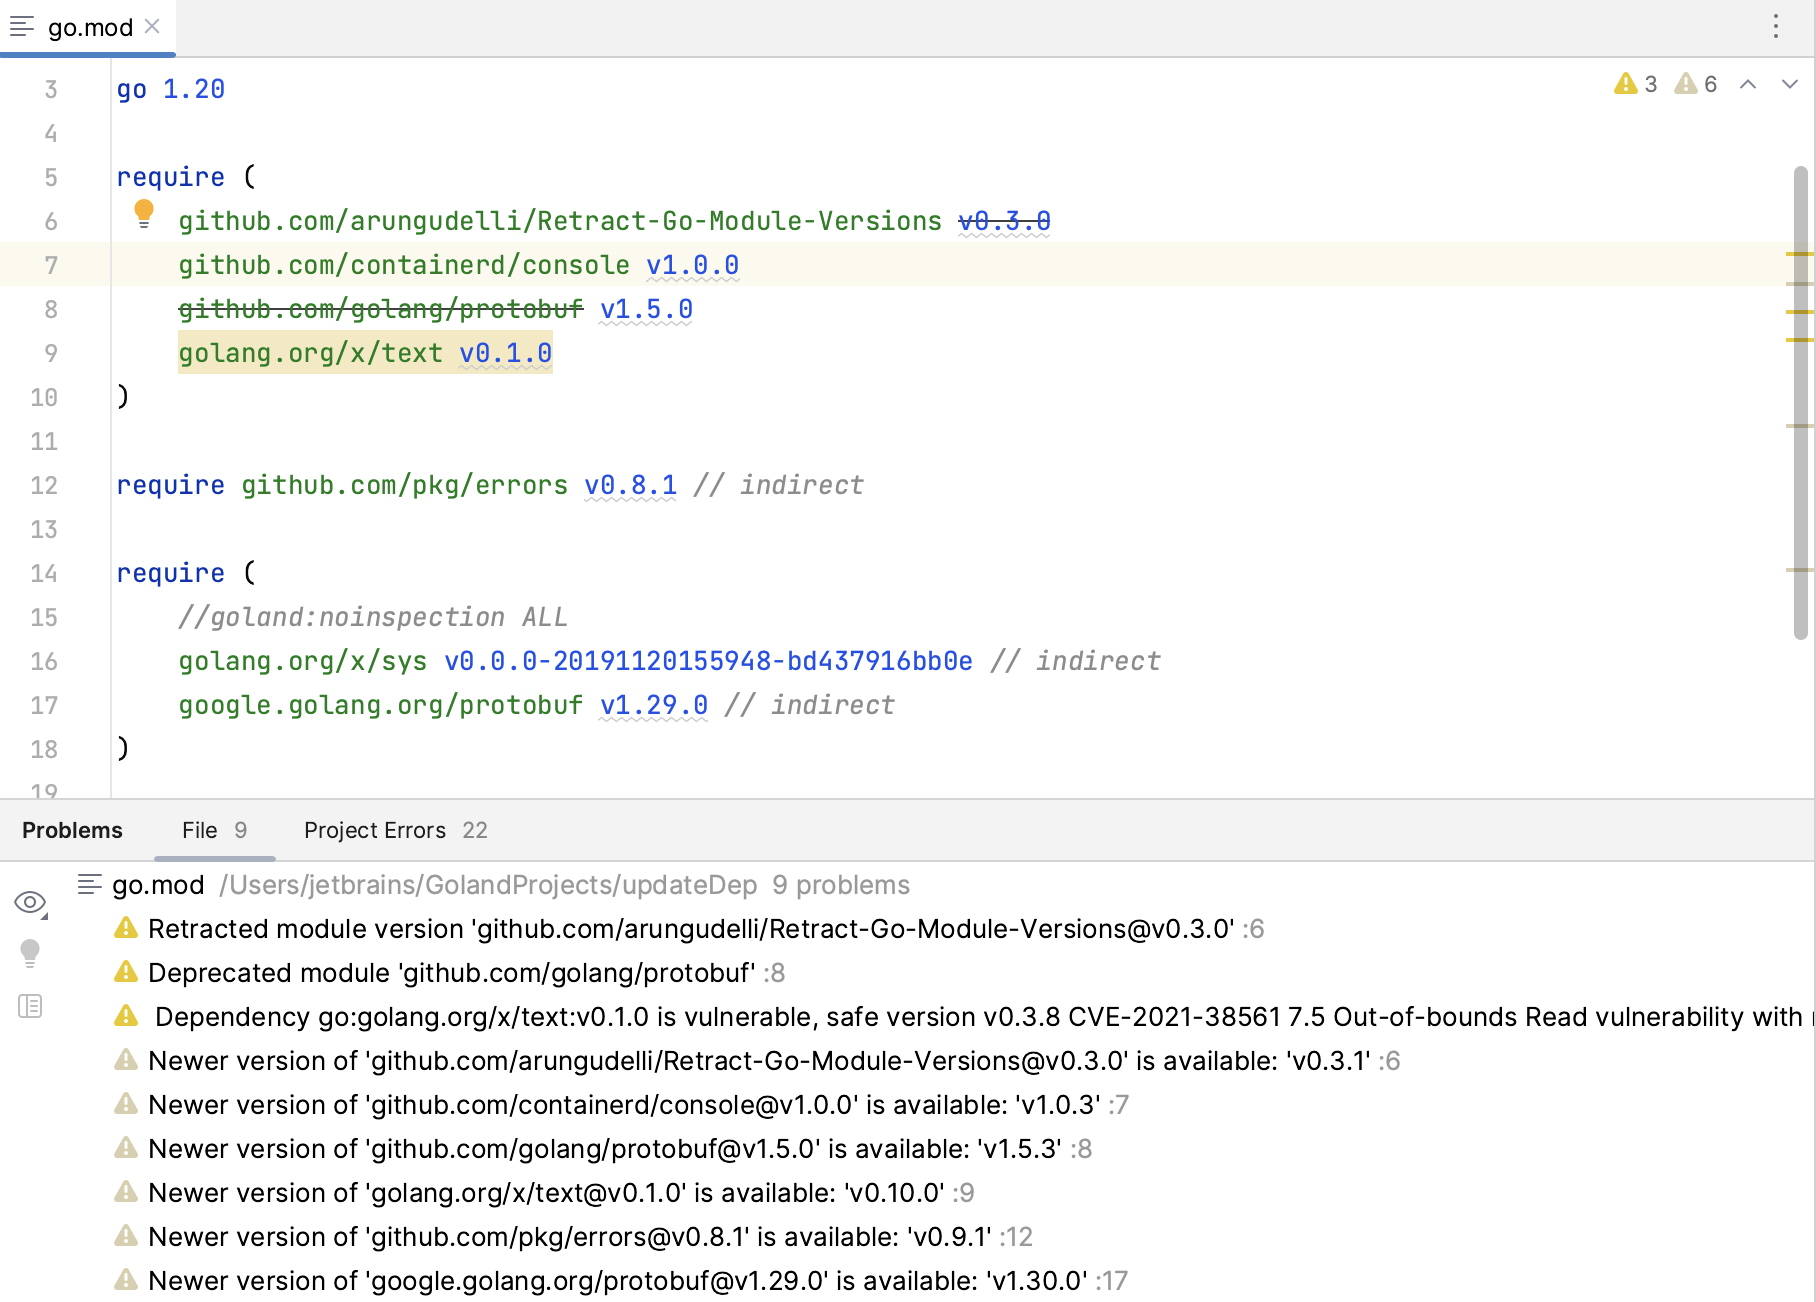Select newer version of golang/protobuf v1.5.3 problem

[605, 1149]
